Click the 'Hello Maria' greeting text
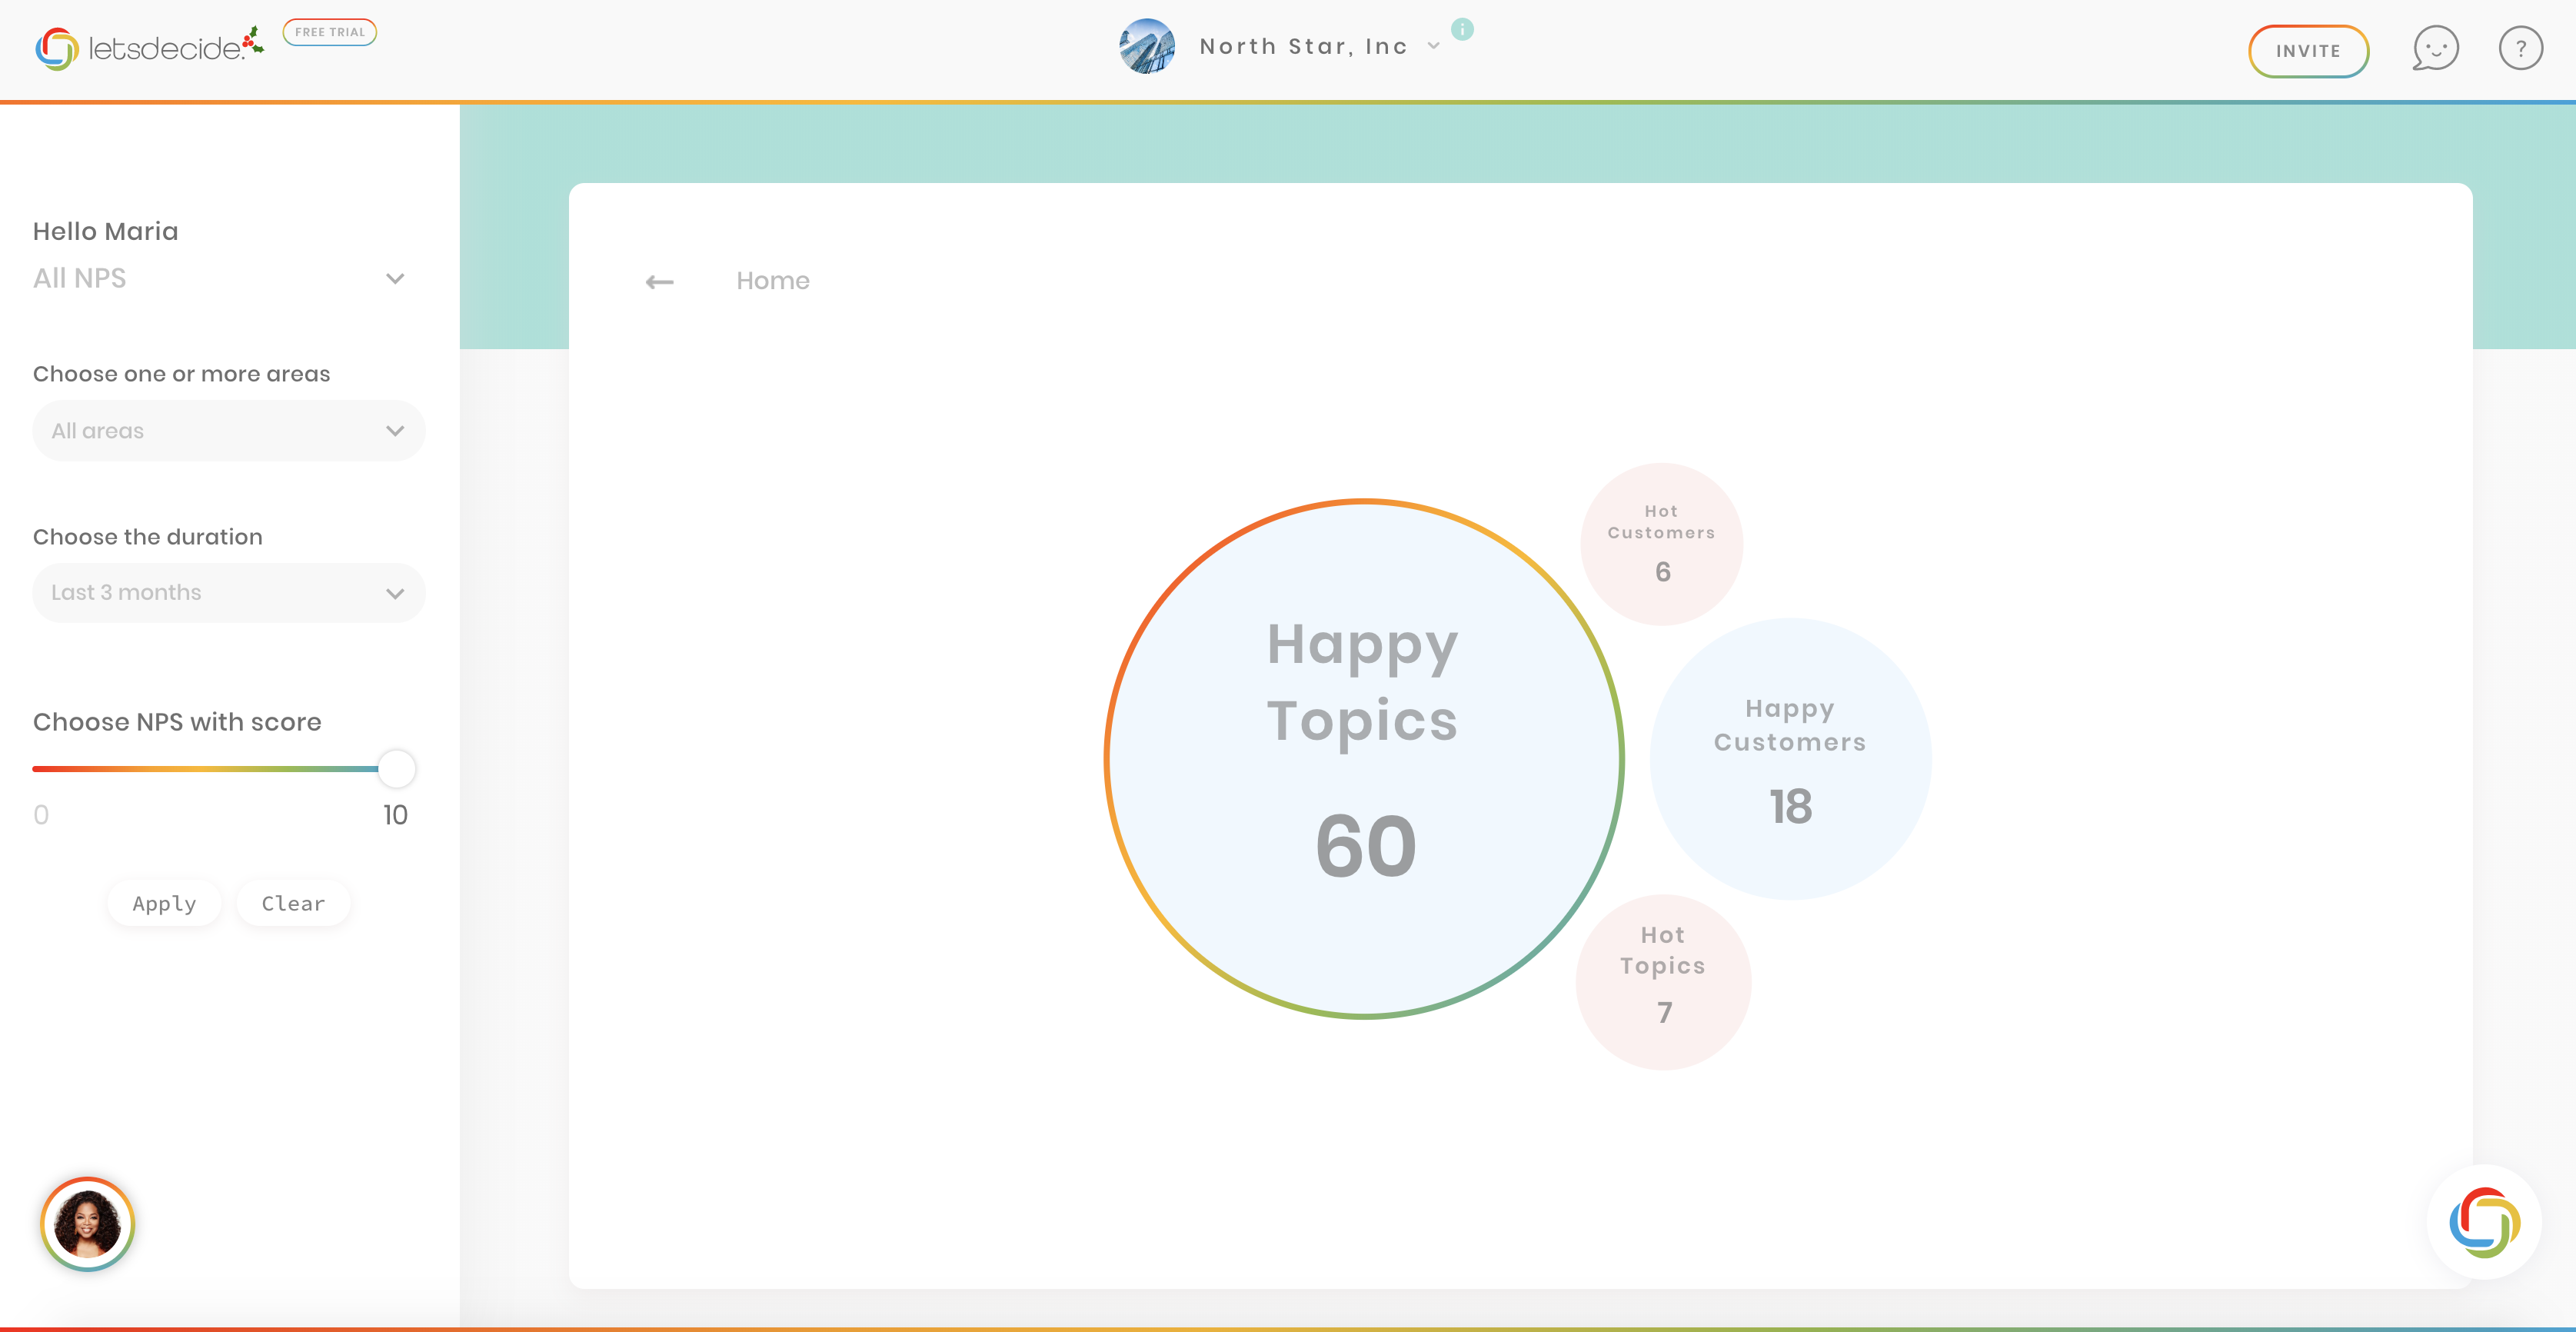Viewport: 2576px width, 1332px height. pyautogui.click(x=106, y=231)
